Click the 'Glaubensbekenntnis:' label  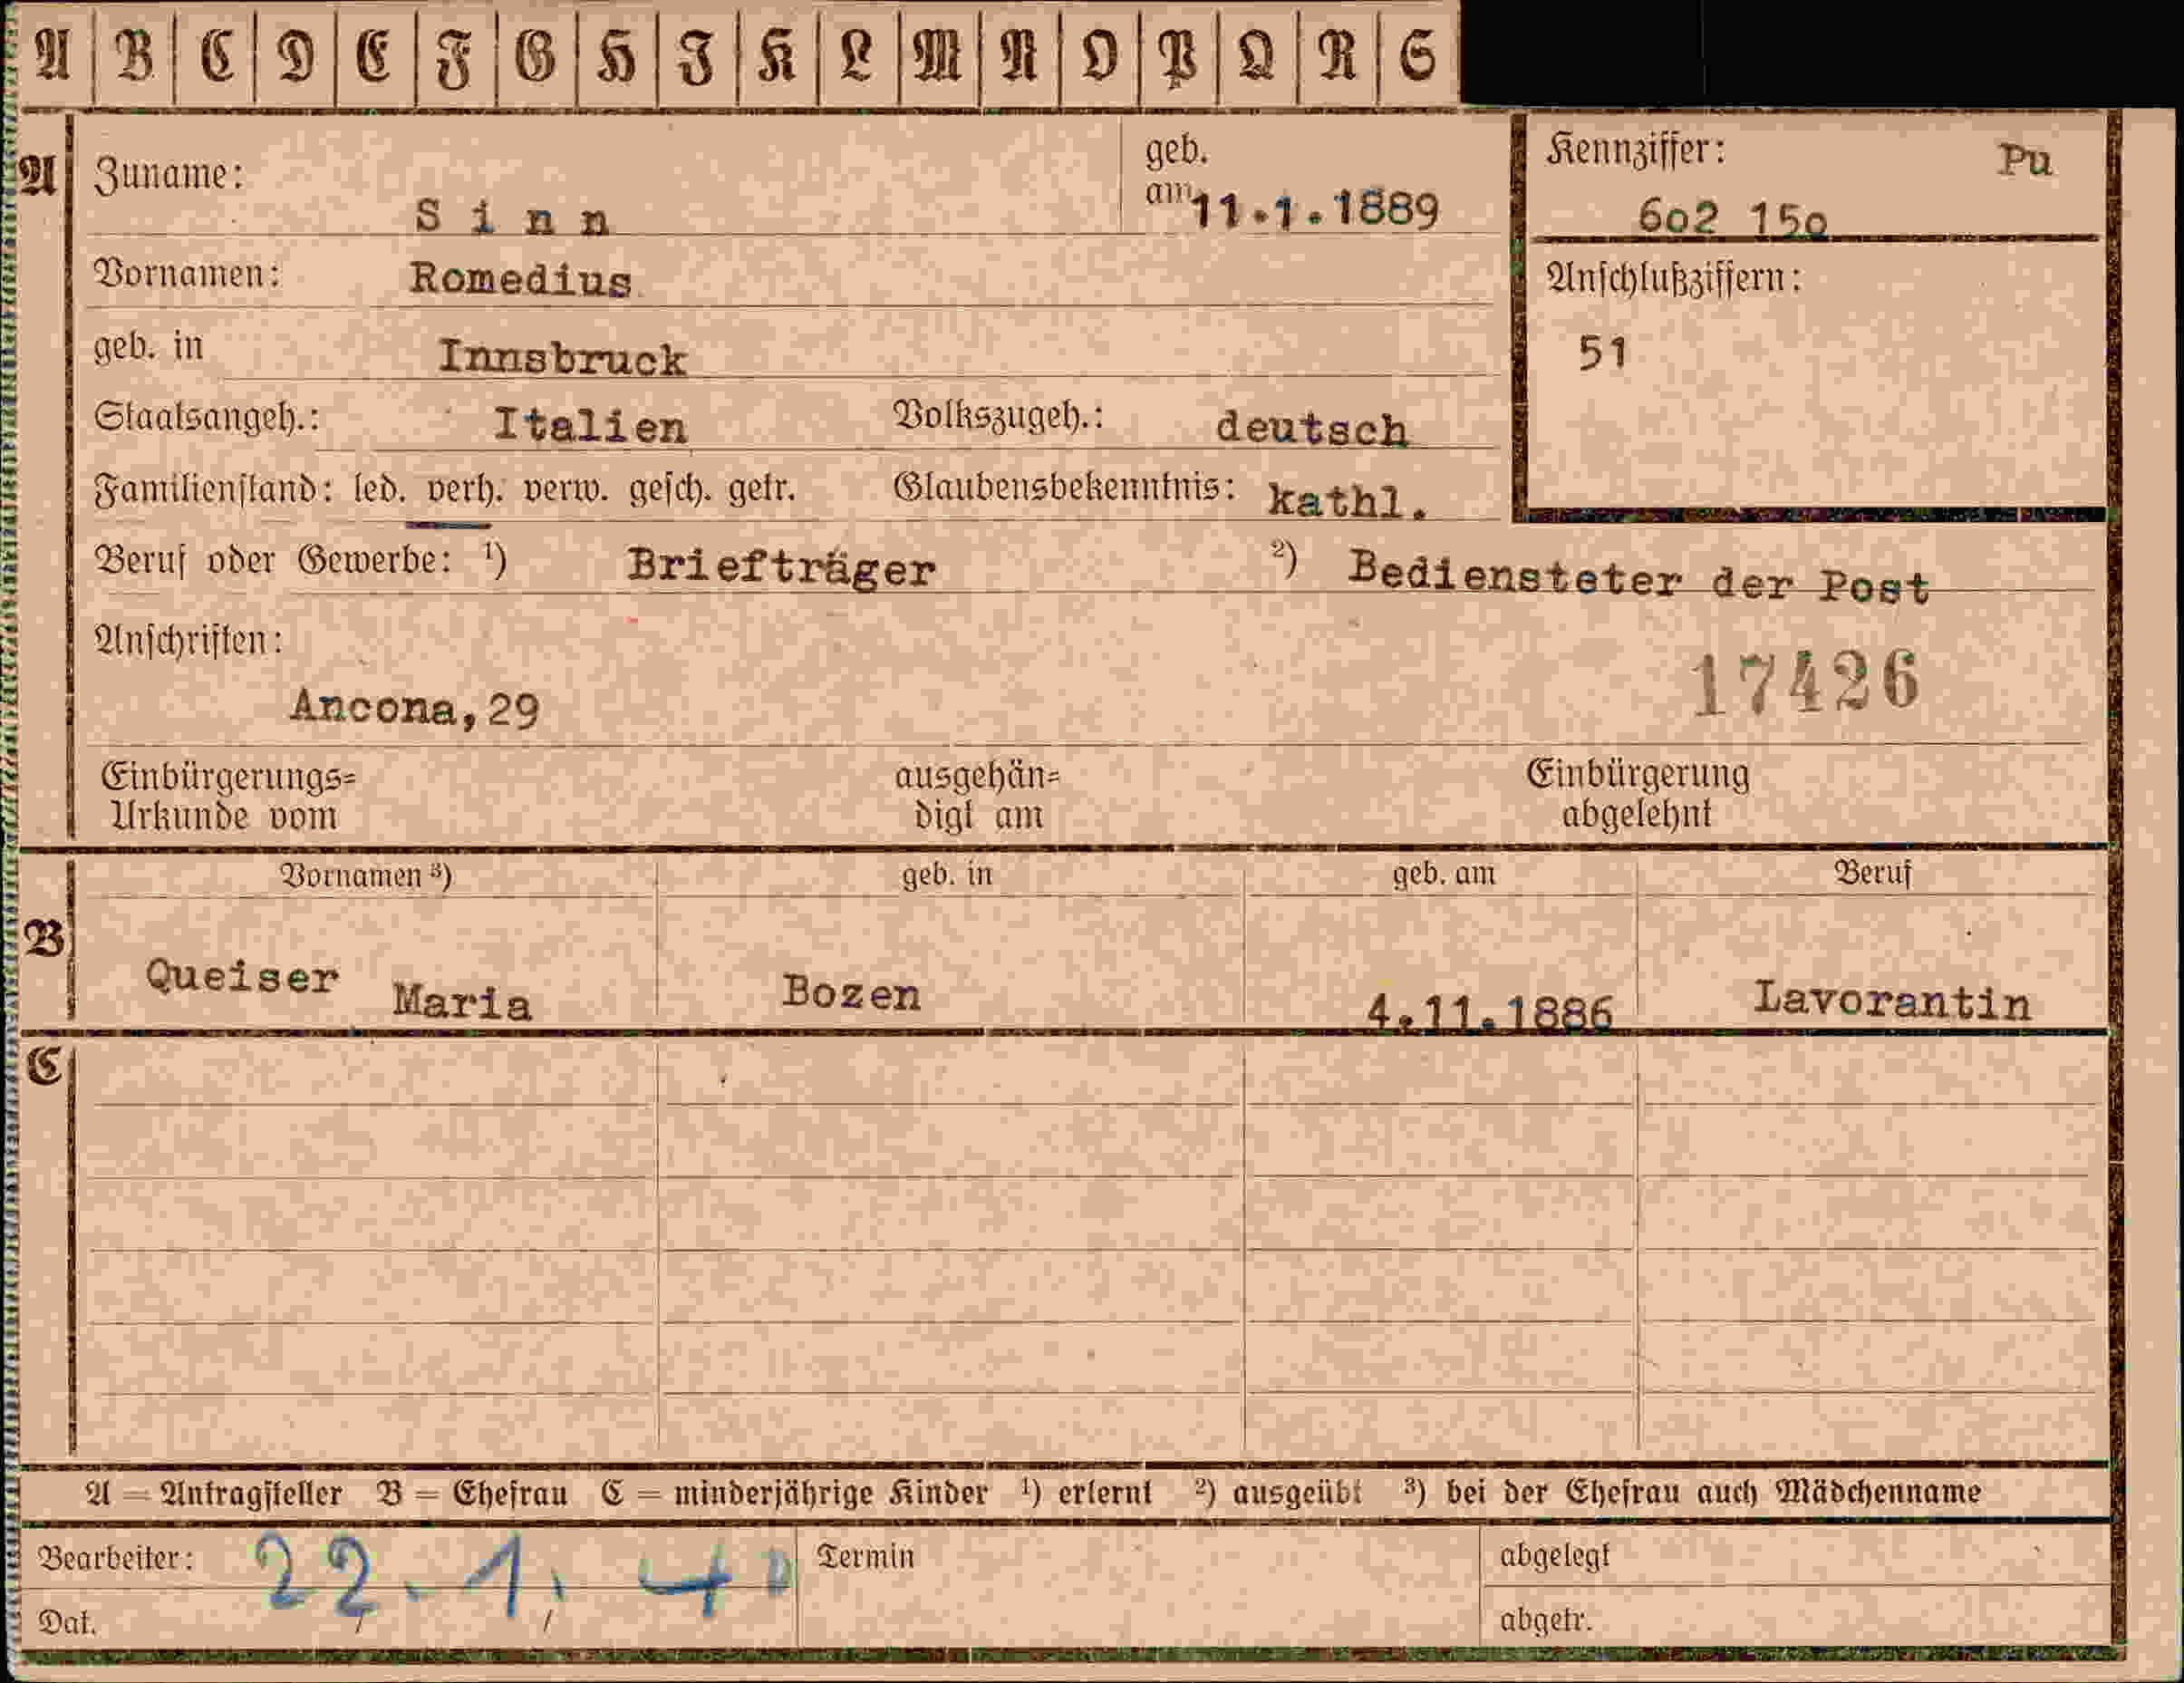(x=1064, y=487)
